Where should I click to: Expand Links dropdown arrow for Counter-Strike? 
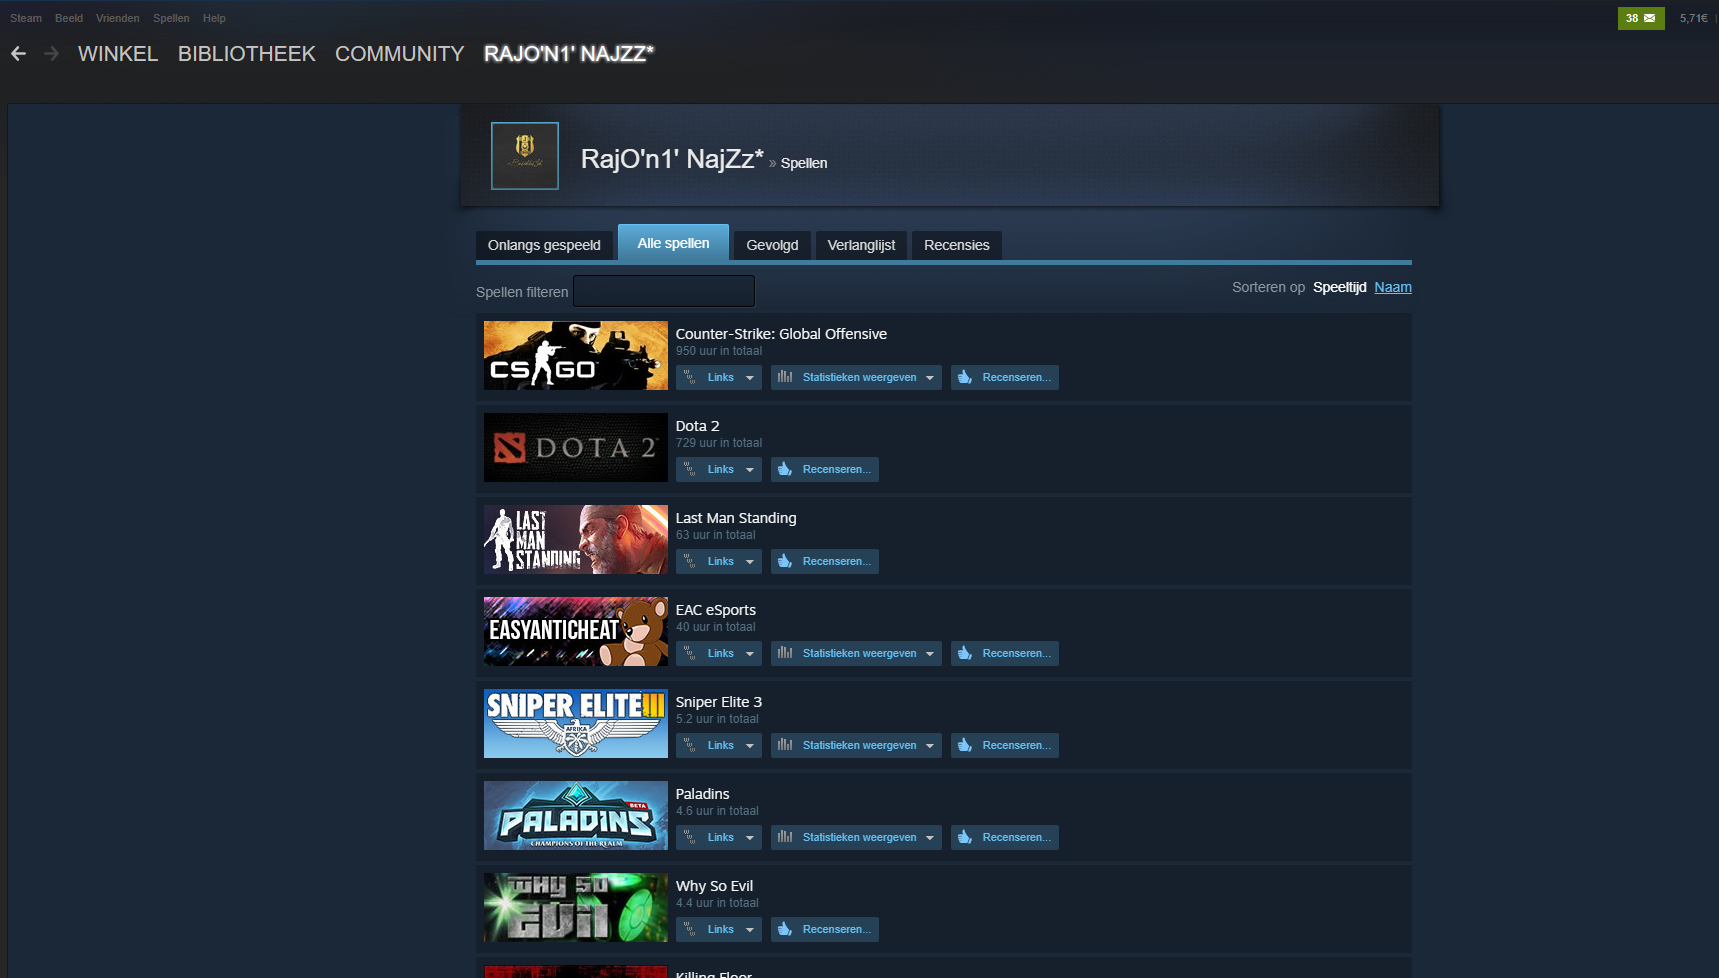[750, 378]
